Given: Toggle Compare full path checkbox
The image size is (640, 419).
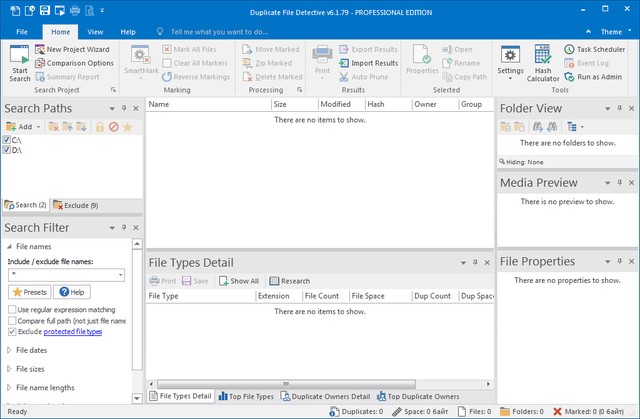Looking at the screenshot, I should [12, 321].
